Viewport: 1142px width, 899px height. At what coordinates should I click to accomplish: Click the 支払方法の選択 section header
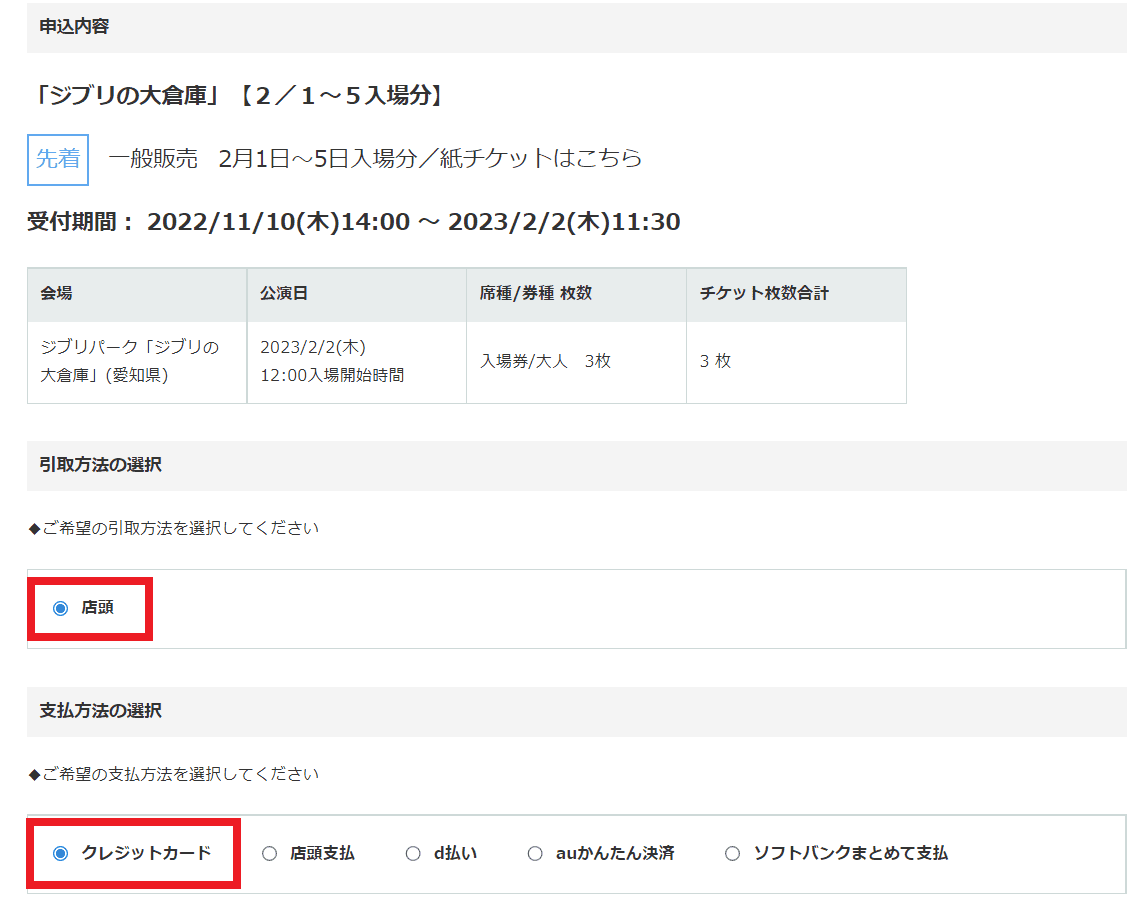pos(100,711)
